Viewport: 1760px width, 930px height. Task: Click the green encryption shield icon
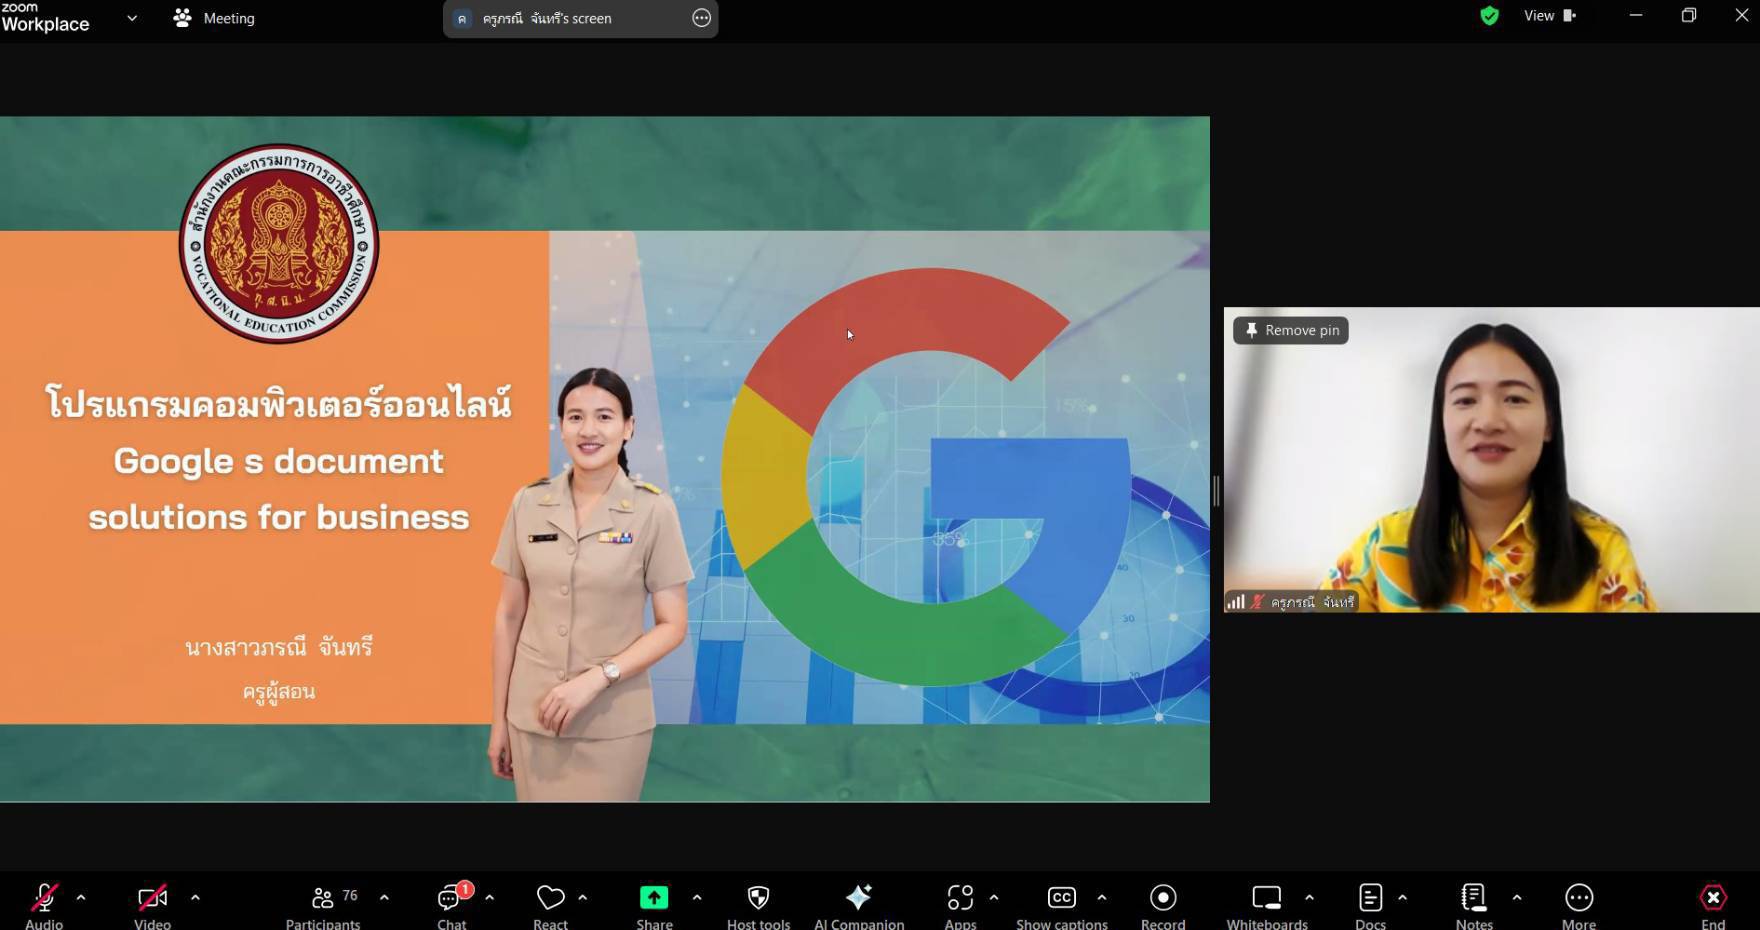coord(1490,15)
